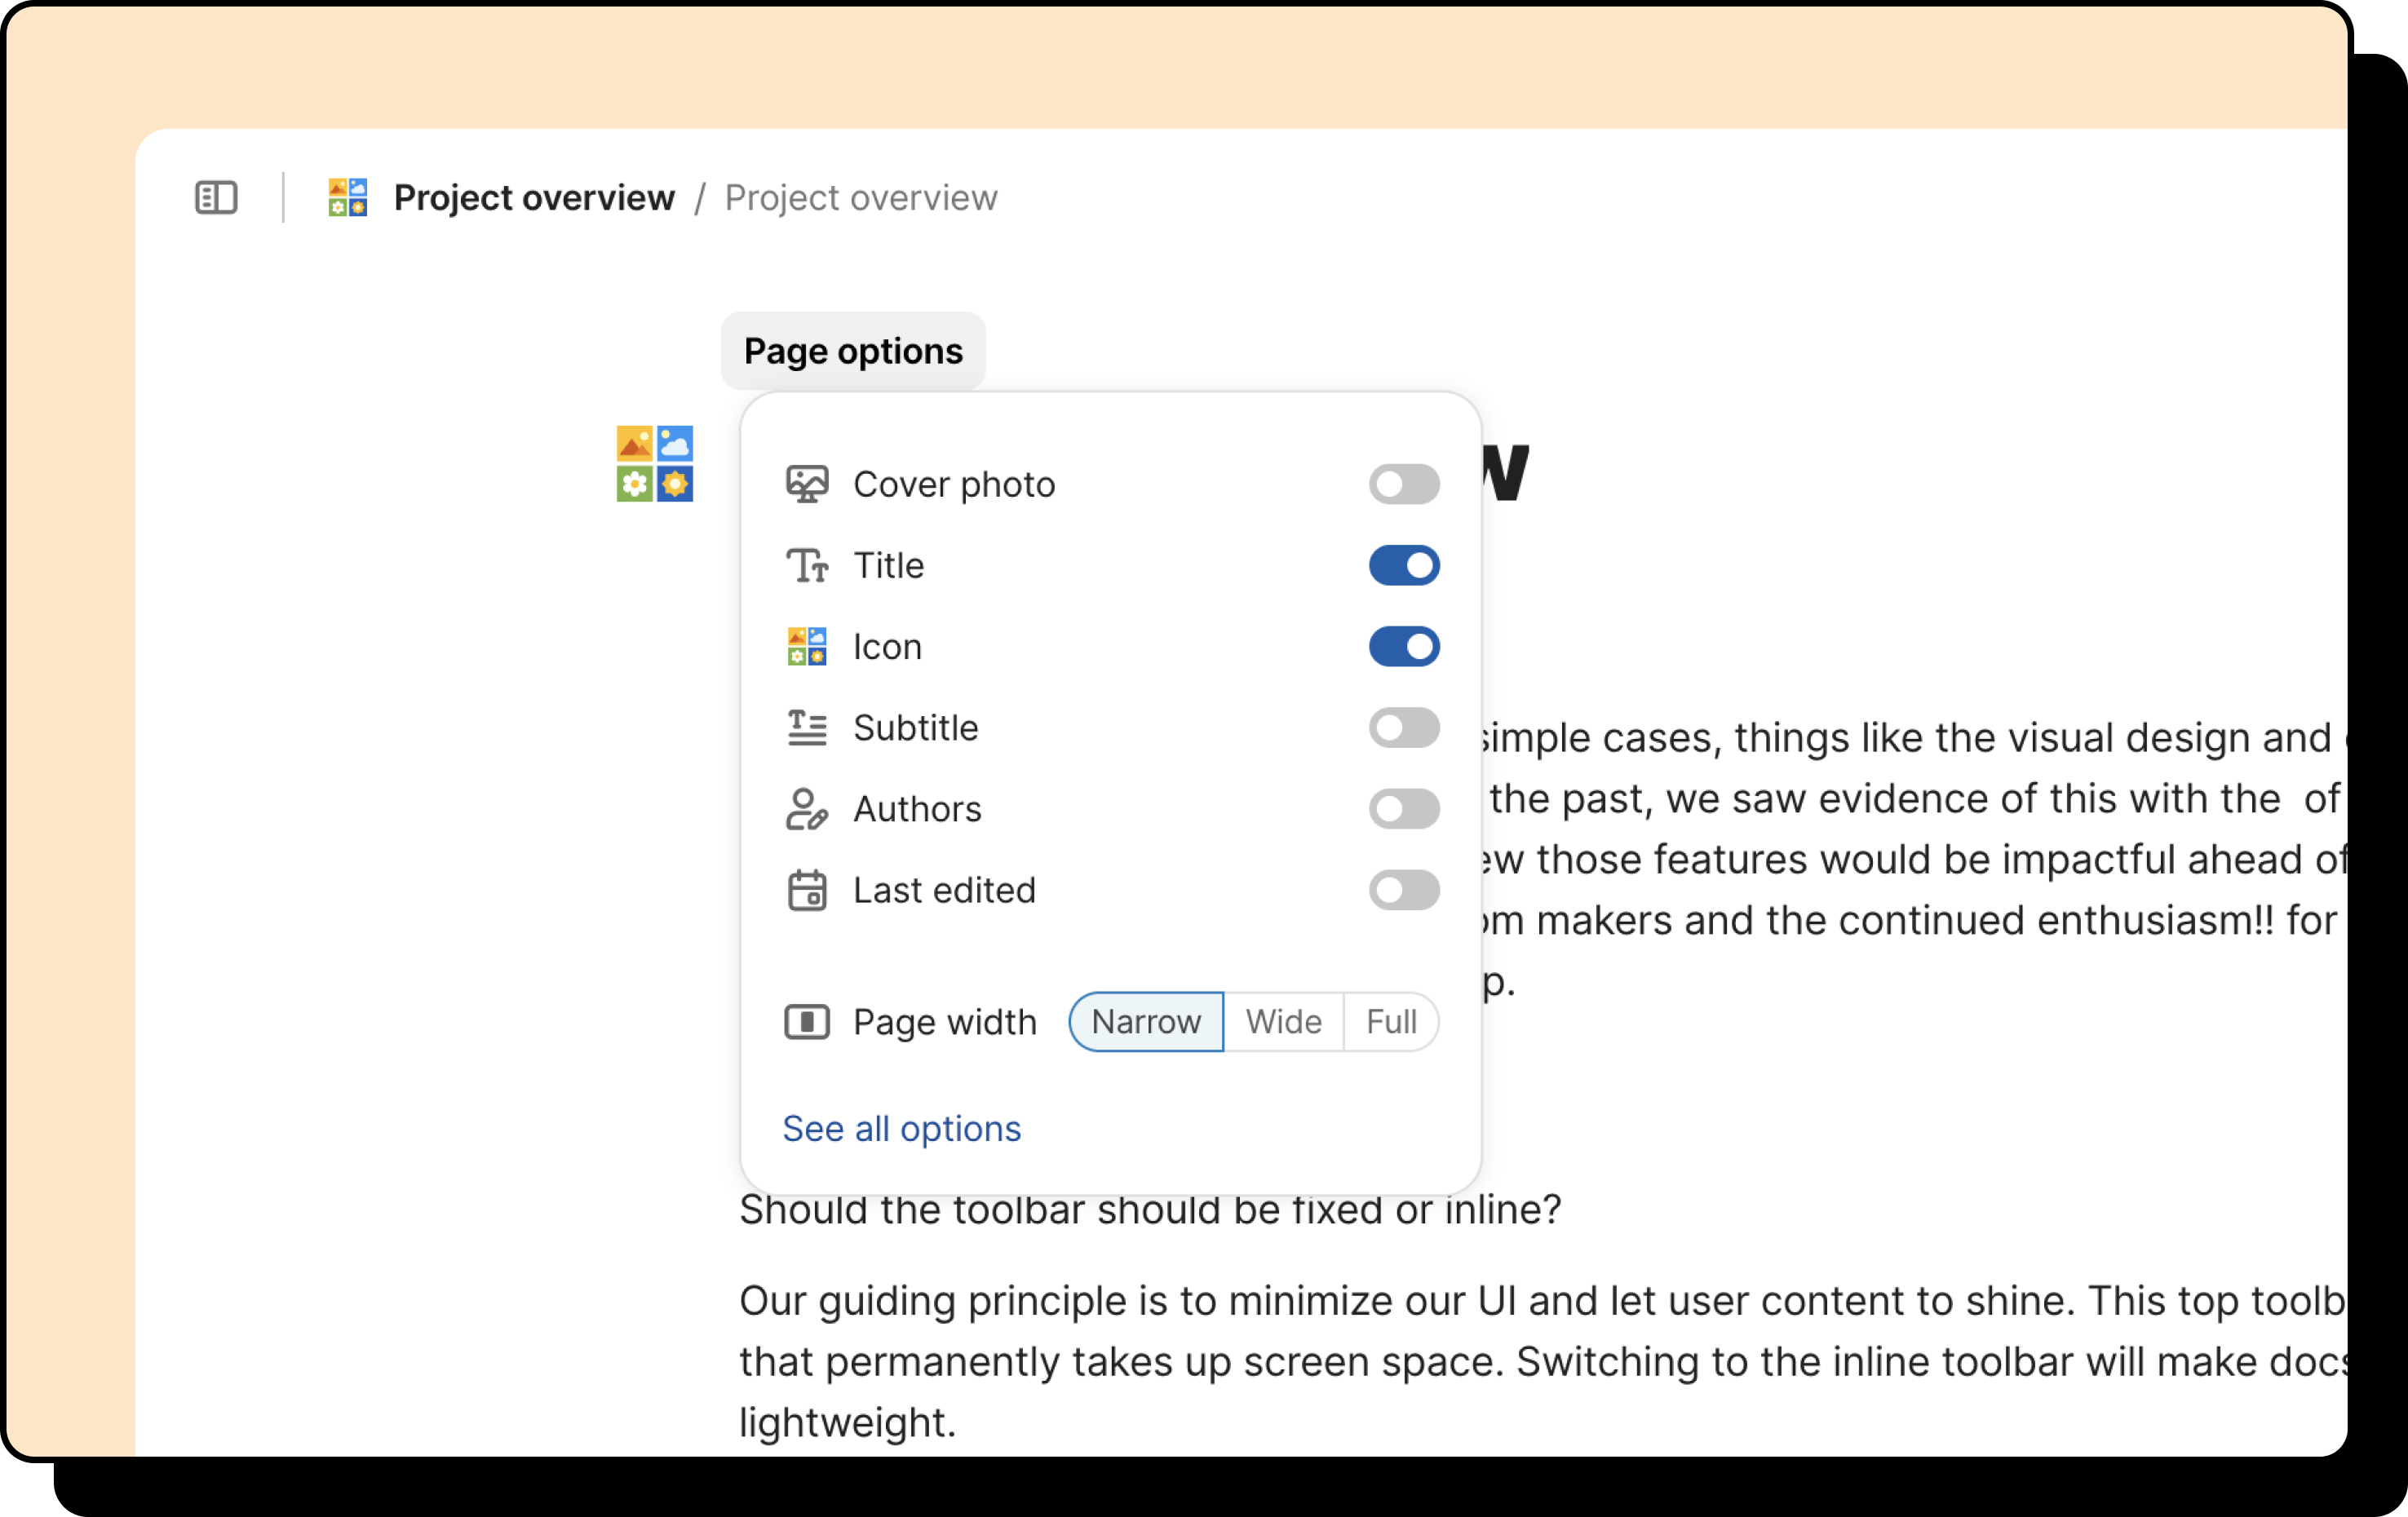Turn off the Icon toggle
Image resolution: width=2408 pixels, height=1517 pixels.
pyautogui.click(x=1404, y=647)
